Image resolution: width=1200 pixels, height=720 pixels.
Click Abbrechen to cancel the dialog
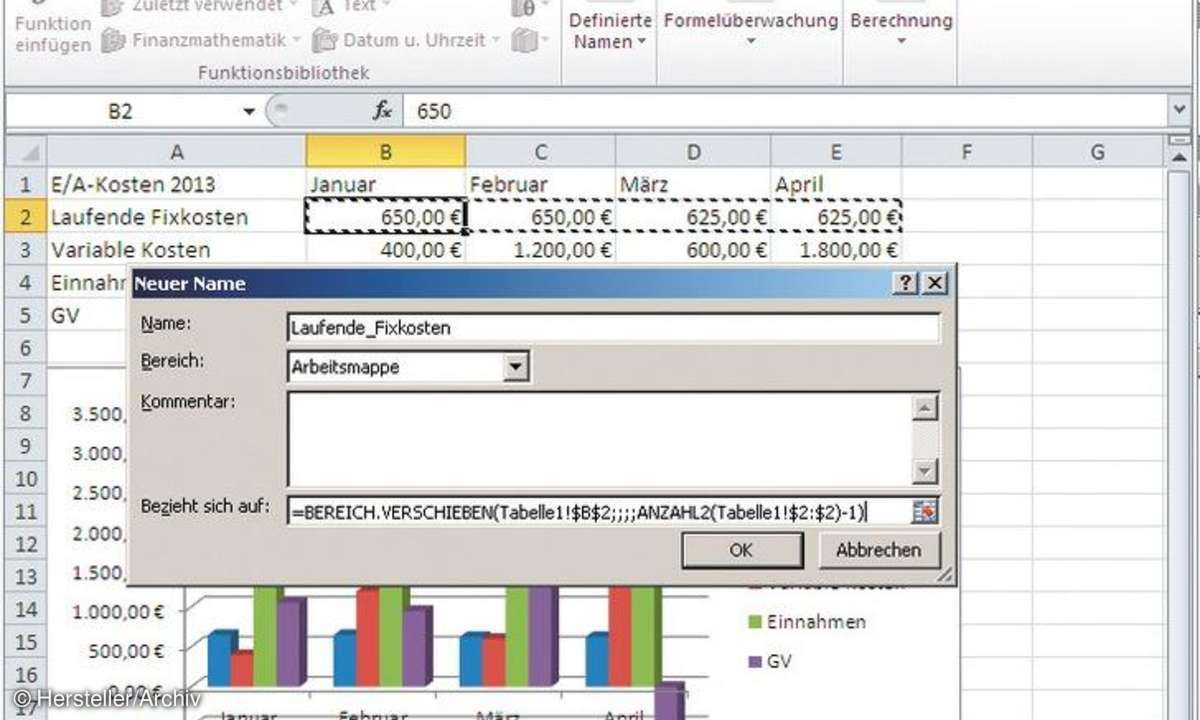(879, 550)
